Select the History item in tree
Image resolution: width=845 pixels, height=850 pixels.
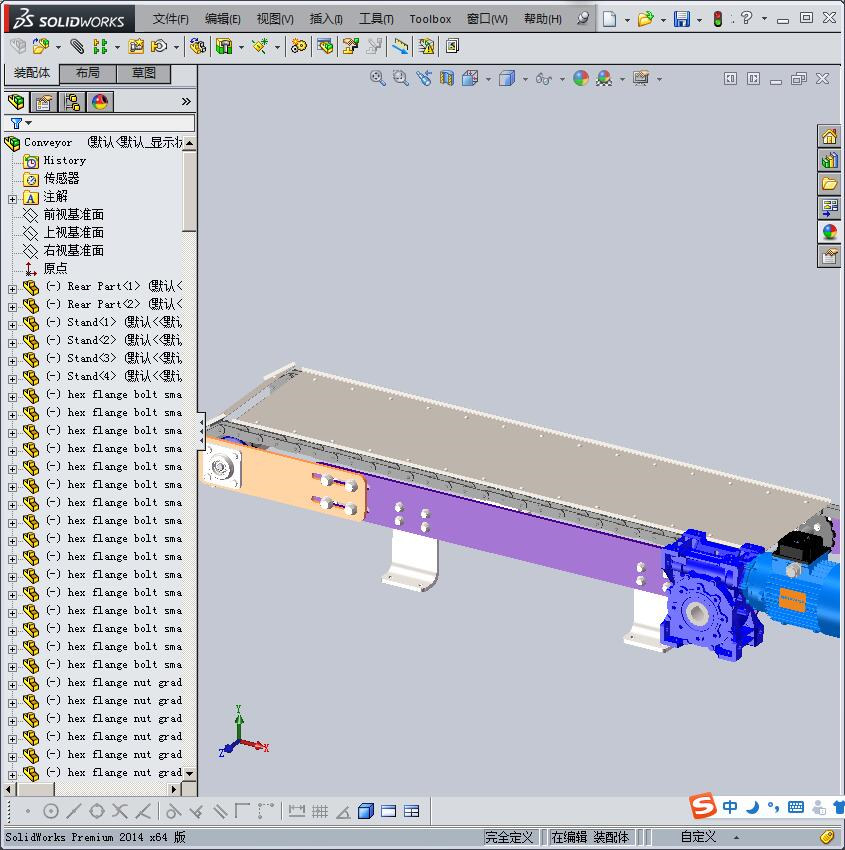(x=64, y=160)
